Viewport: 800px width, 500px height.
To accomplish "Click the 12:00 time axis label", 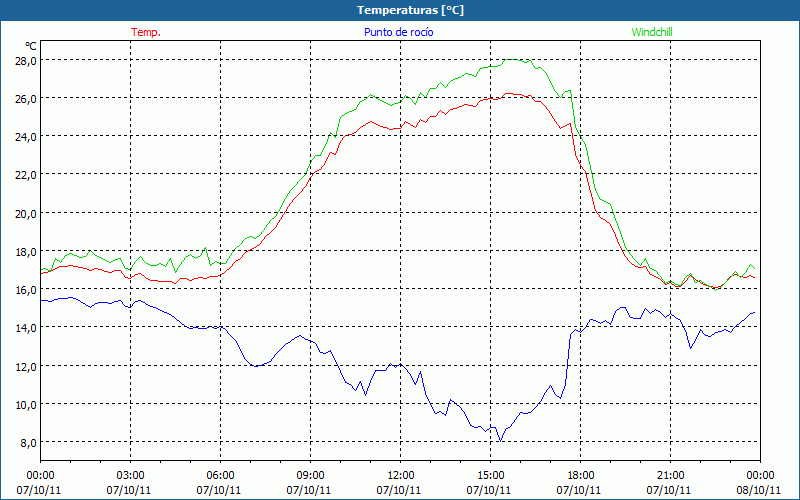I will [401, 476].
